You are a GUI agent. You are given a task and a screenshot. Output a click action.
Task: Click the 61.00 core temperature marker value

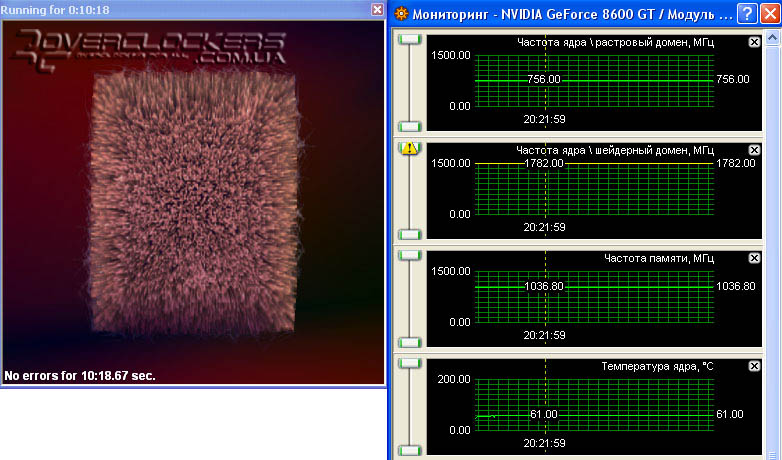(544, 414)
